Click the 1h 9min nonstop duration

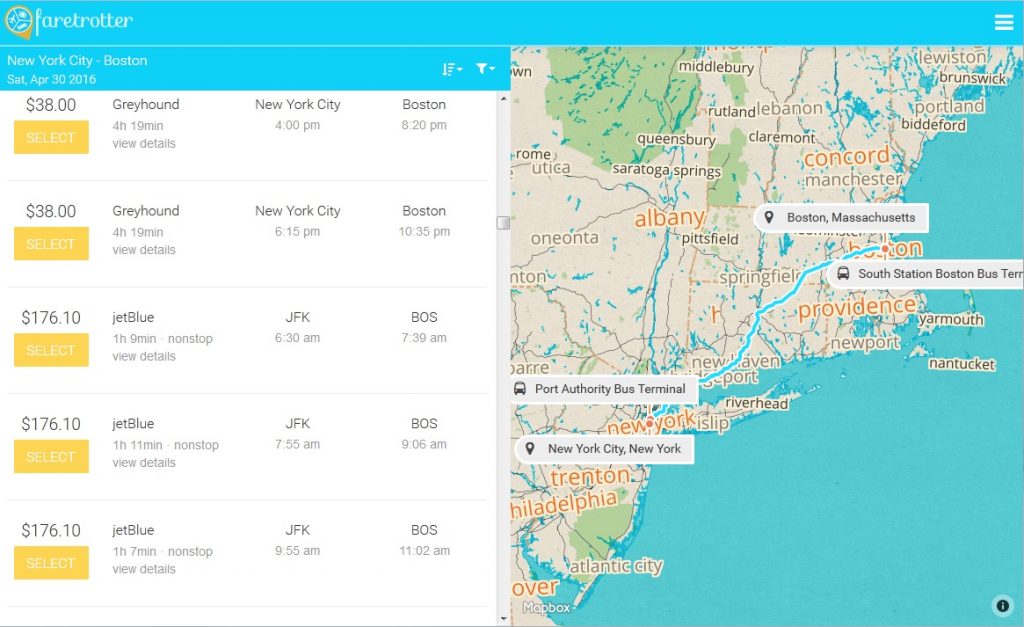click(162, 338)
